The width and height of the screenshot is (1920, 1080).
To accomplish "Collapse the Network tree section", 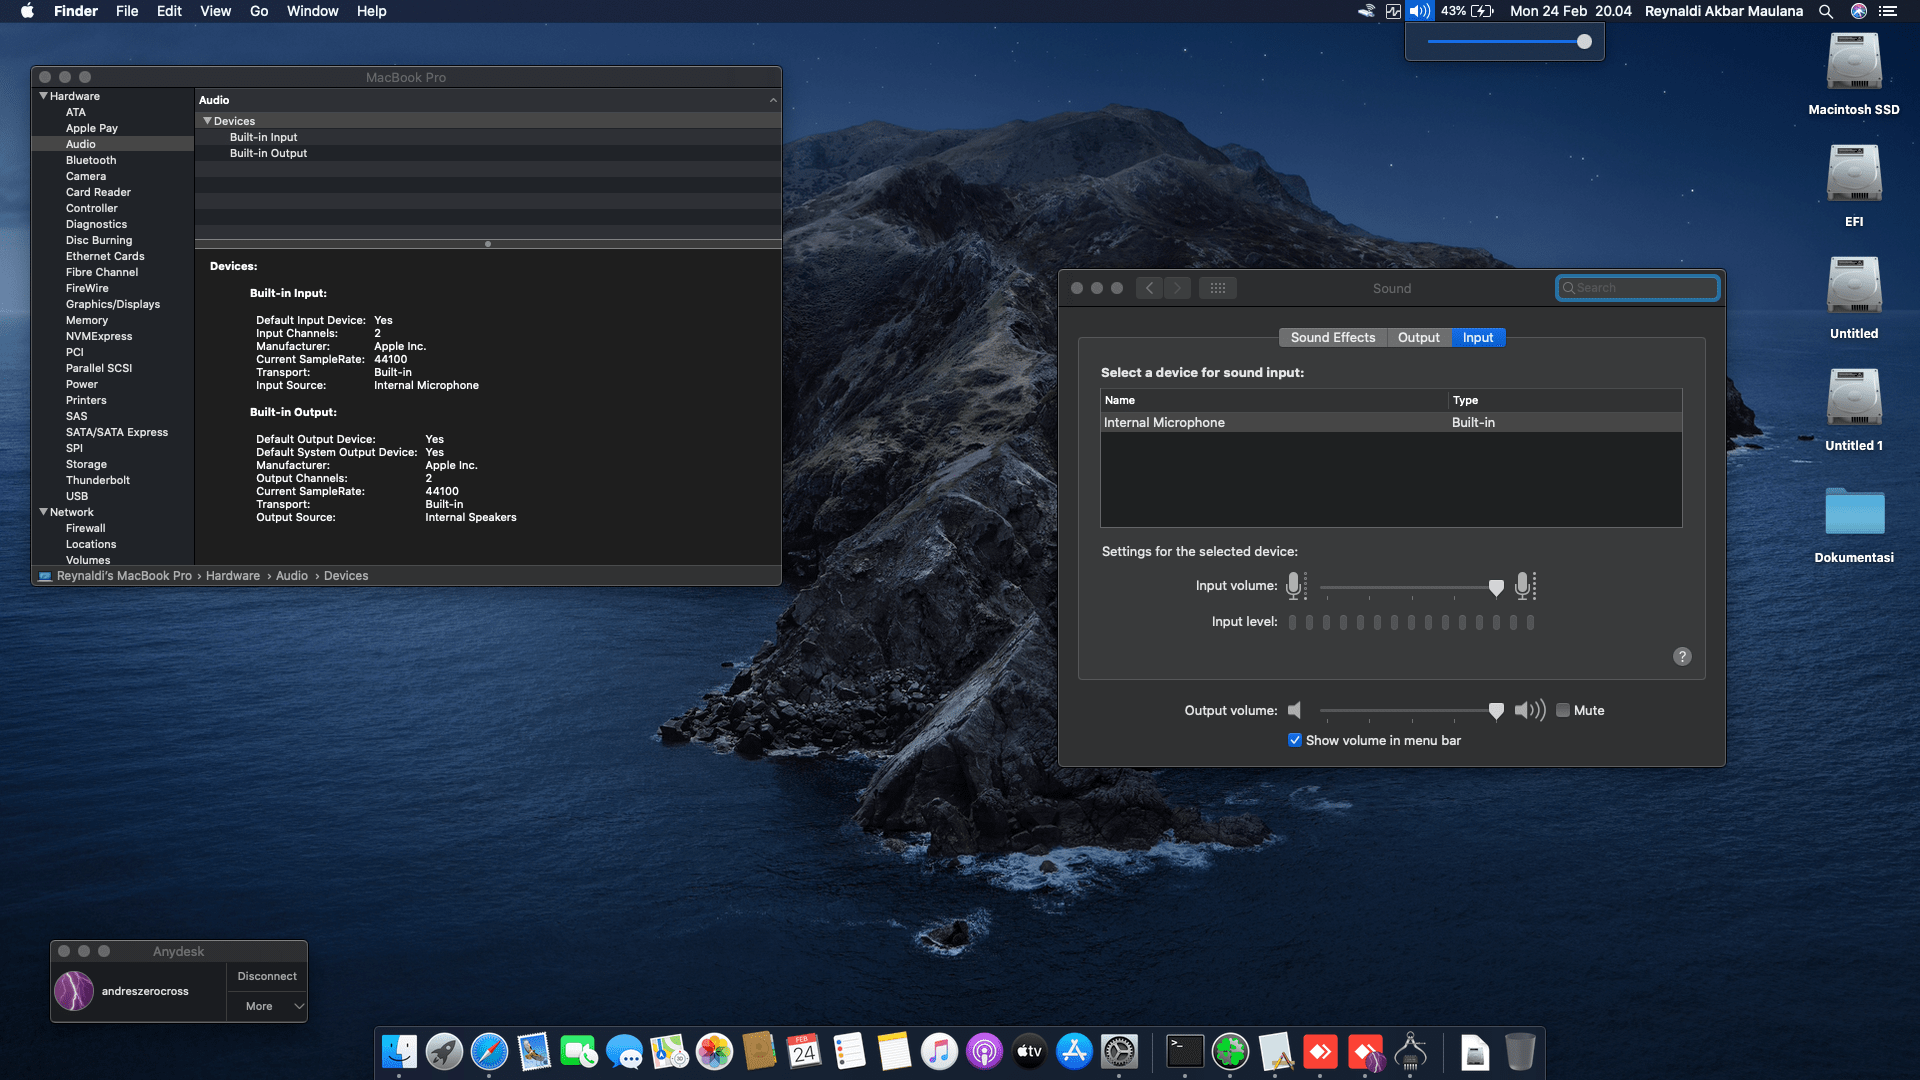I will (43, 512).
